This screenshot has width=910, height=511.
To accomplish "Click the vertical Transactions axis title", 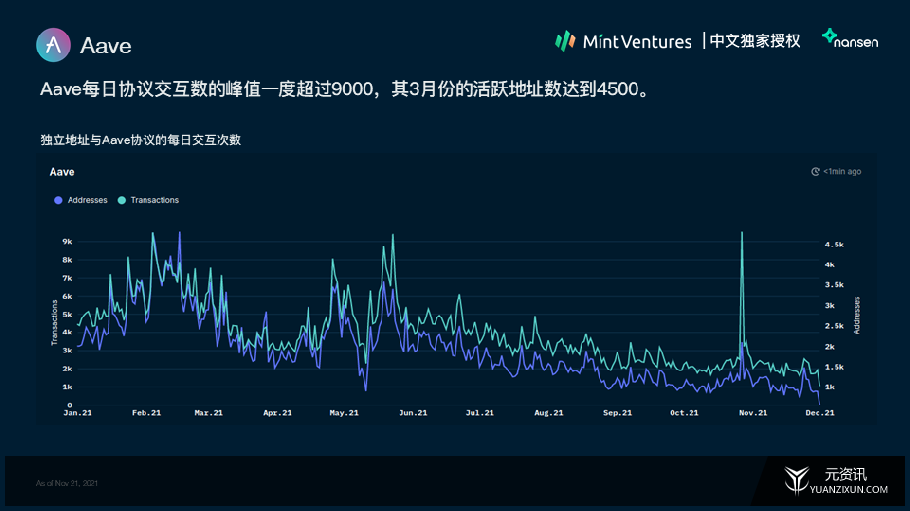I will [55, 323].
